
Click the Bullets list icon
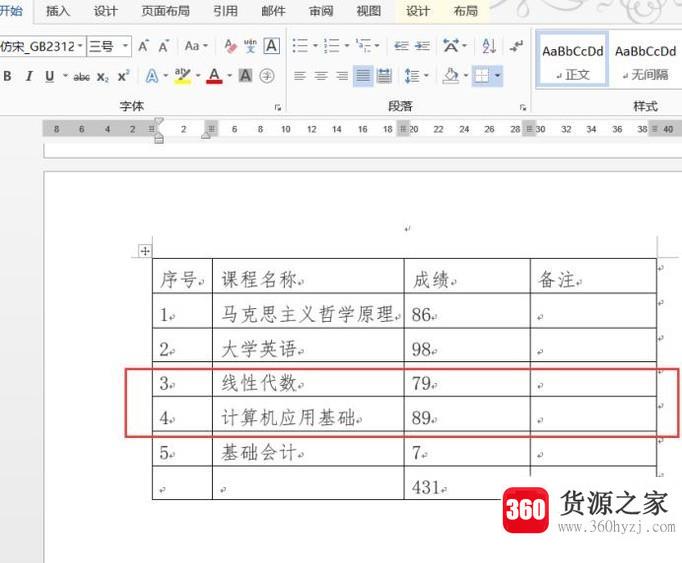(x=300, y=45)
